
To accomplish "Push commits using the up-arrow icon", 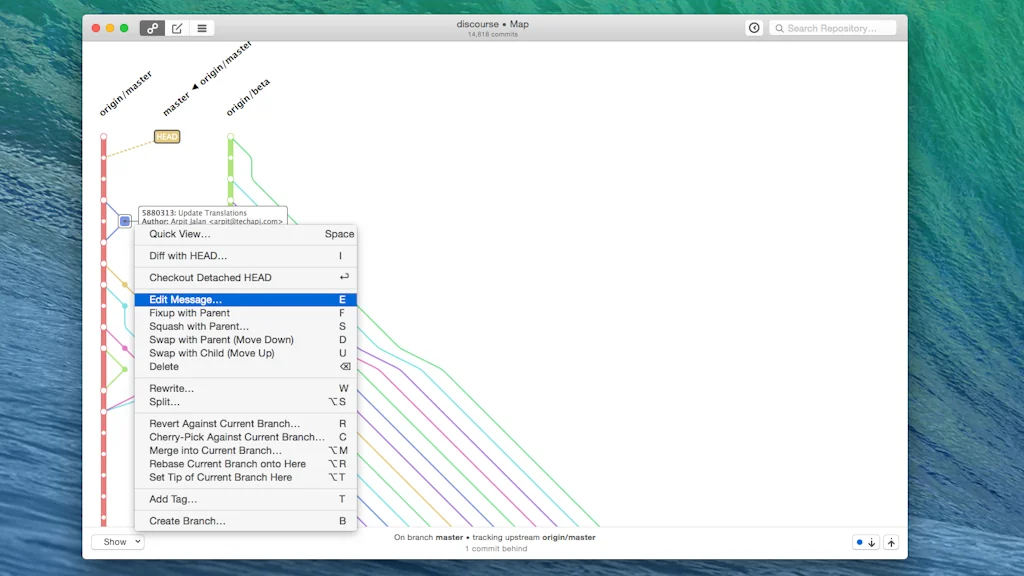I will (891, 541).
